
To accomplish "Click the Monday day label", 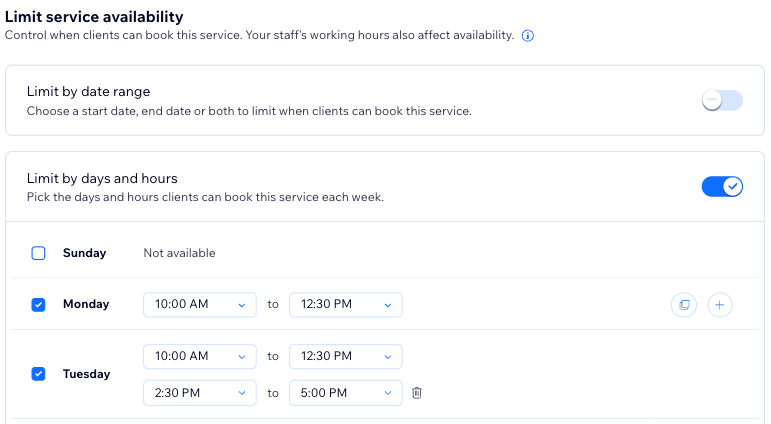I will coord(86,304).
